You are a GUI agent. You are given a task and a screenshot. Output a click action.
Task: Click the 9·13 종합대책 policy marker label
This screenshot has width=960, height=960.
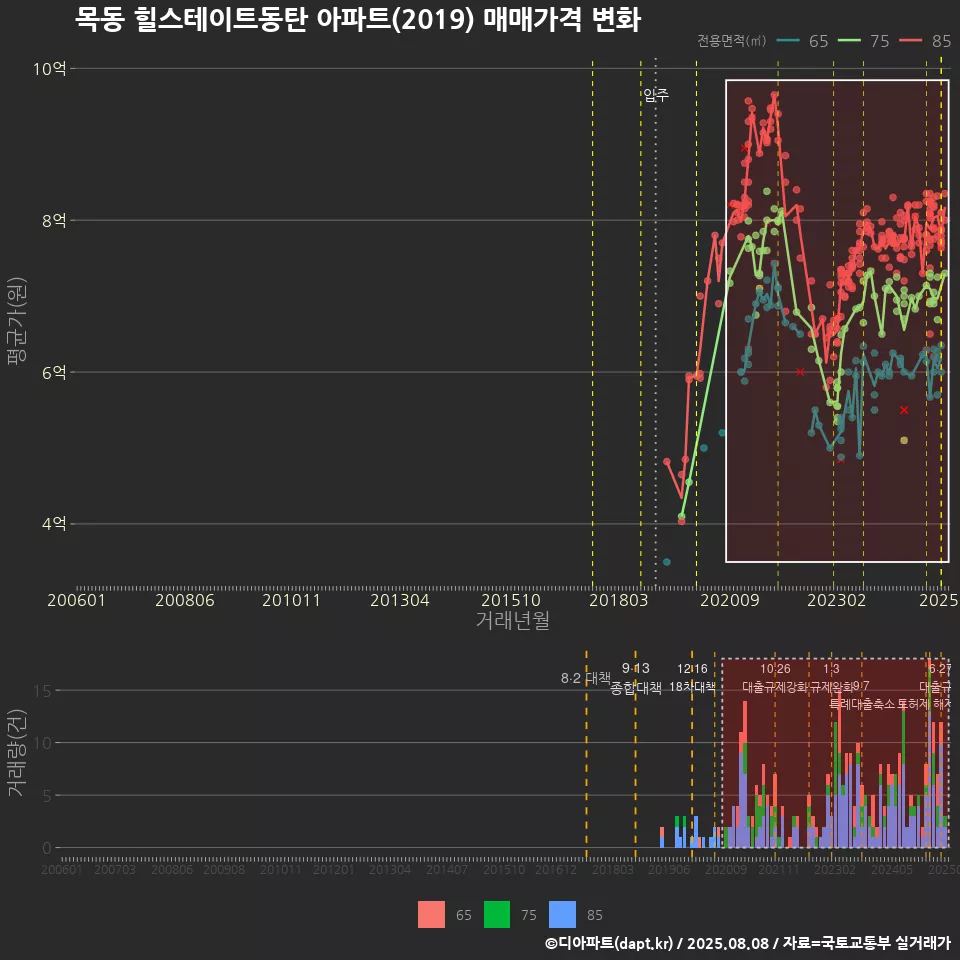tap(636, 678)
